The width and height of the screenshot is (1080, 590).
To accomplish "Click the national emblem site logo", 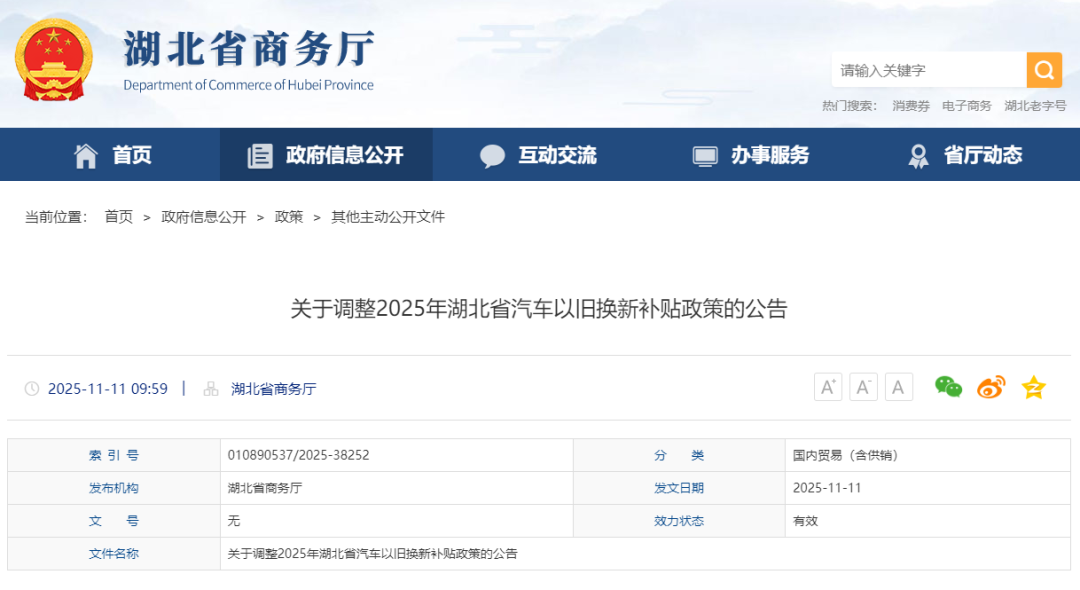I will tap(54, 60).
